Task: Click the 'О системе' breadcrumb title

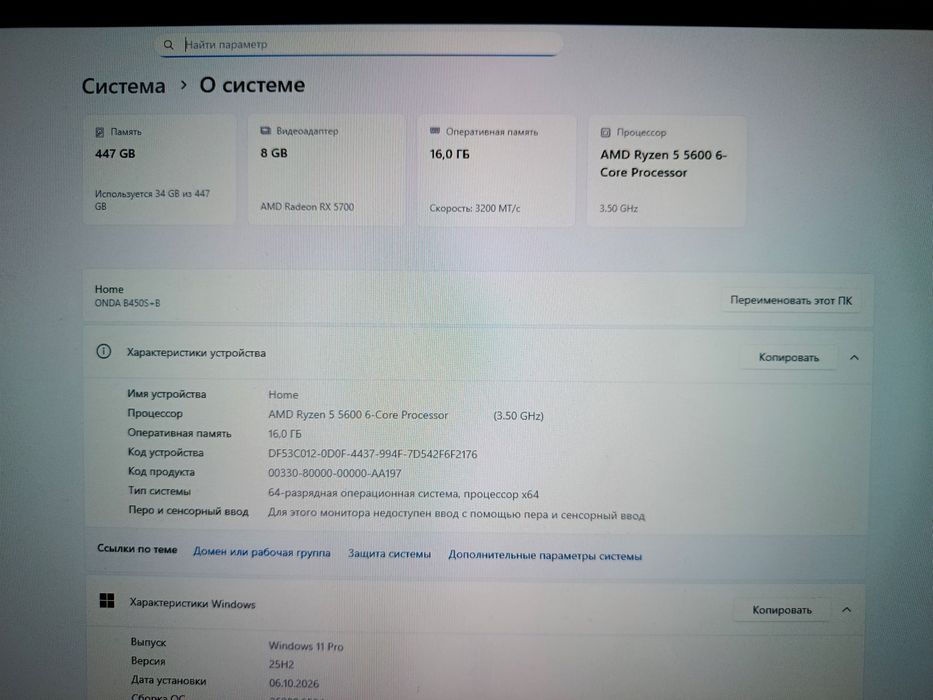Action: (x=252, y=85)
